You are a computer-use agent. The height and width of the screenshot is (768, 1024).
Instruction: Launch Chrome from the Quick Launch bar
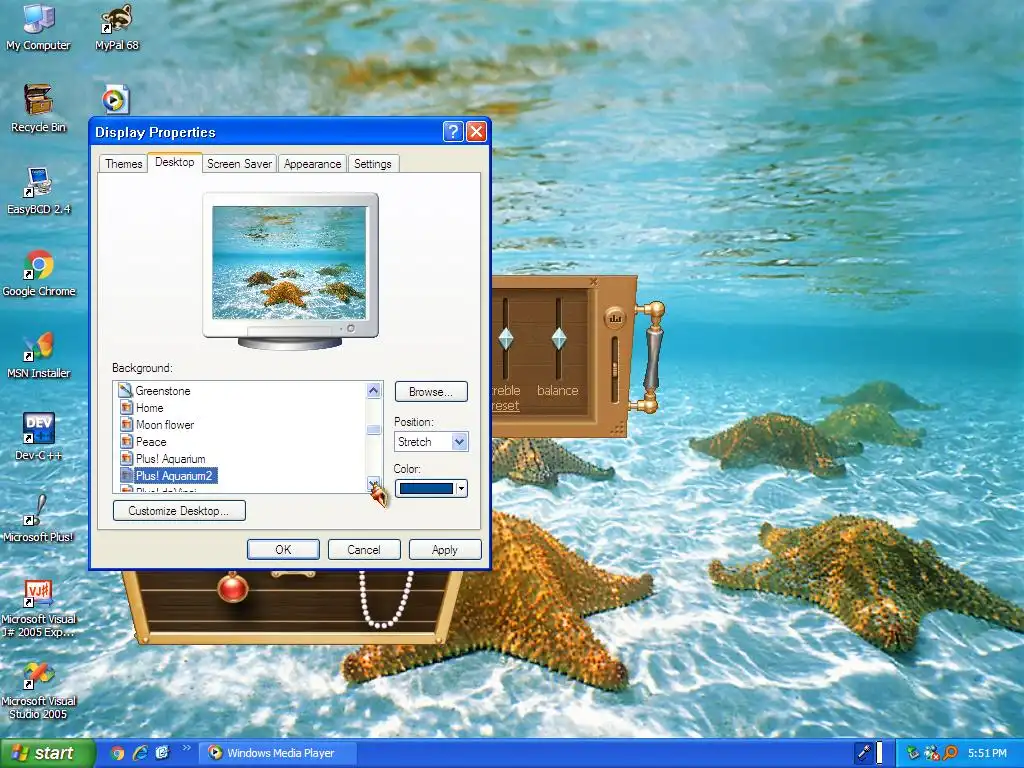(x=118, y=753)
